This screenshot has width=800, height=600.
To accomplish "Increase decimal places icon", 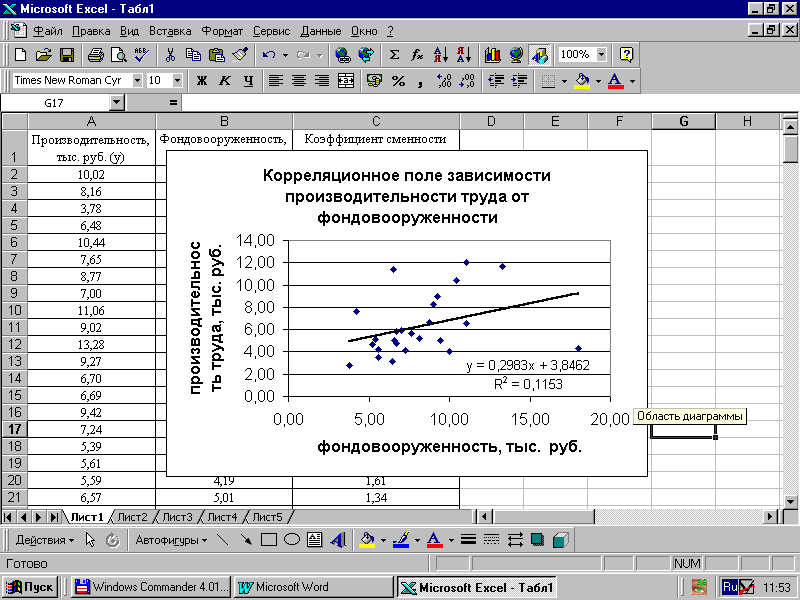I will click(x=444, y=81).
